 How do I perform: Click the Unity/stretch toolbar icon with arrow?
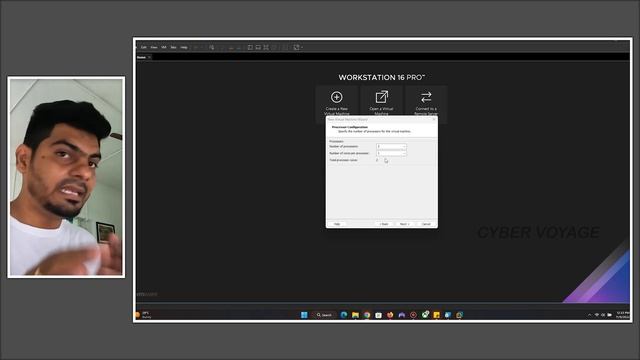(x=297, y=47)
